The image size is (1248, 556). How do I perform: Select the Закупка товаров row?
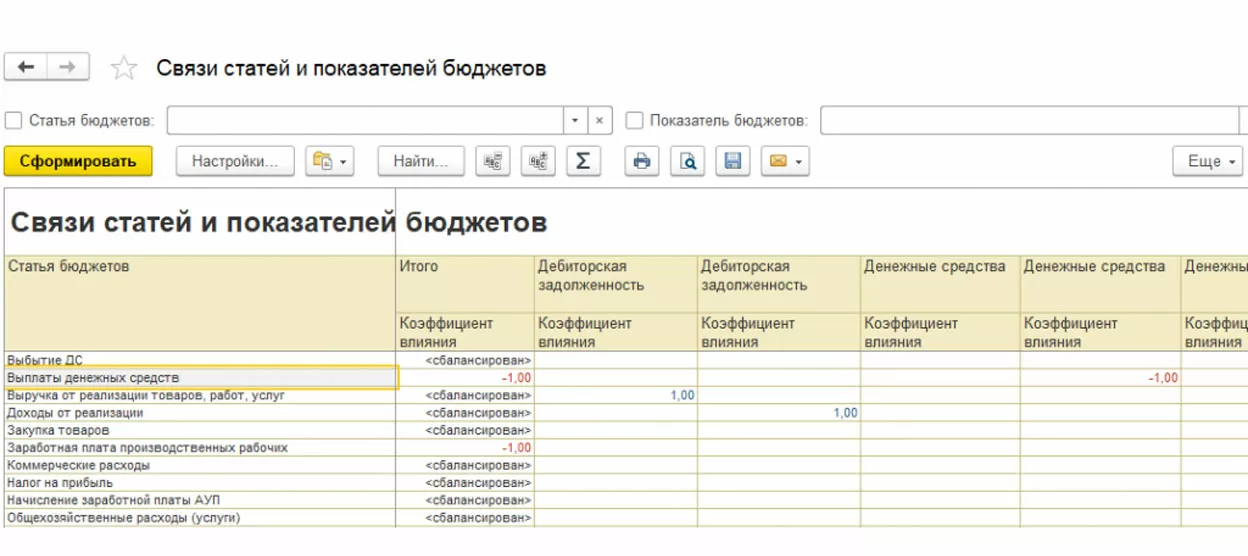(200, 430)
